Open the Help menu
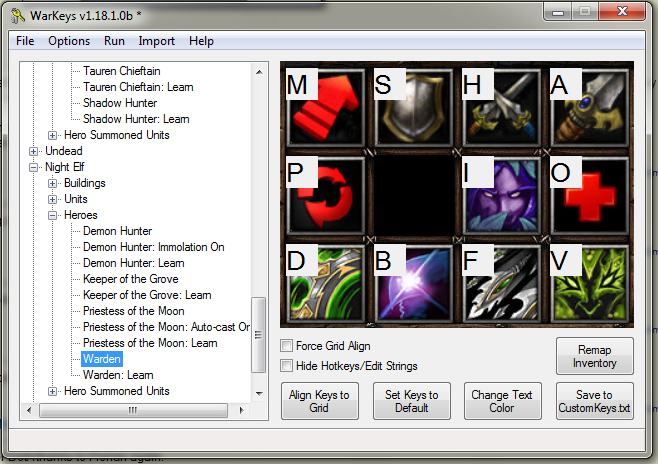 201,41
